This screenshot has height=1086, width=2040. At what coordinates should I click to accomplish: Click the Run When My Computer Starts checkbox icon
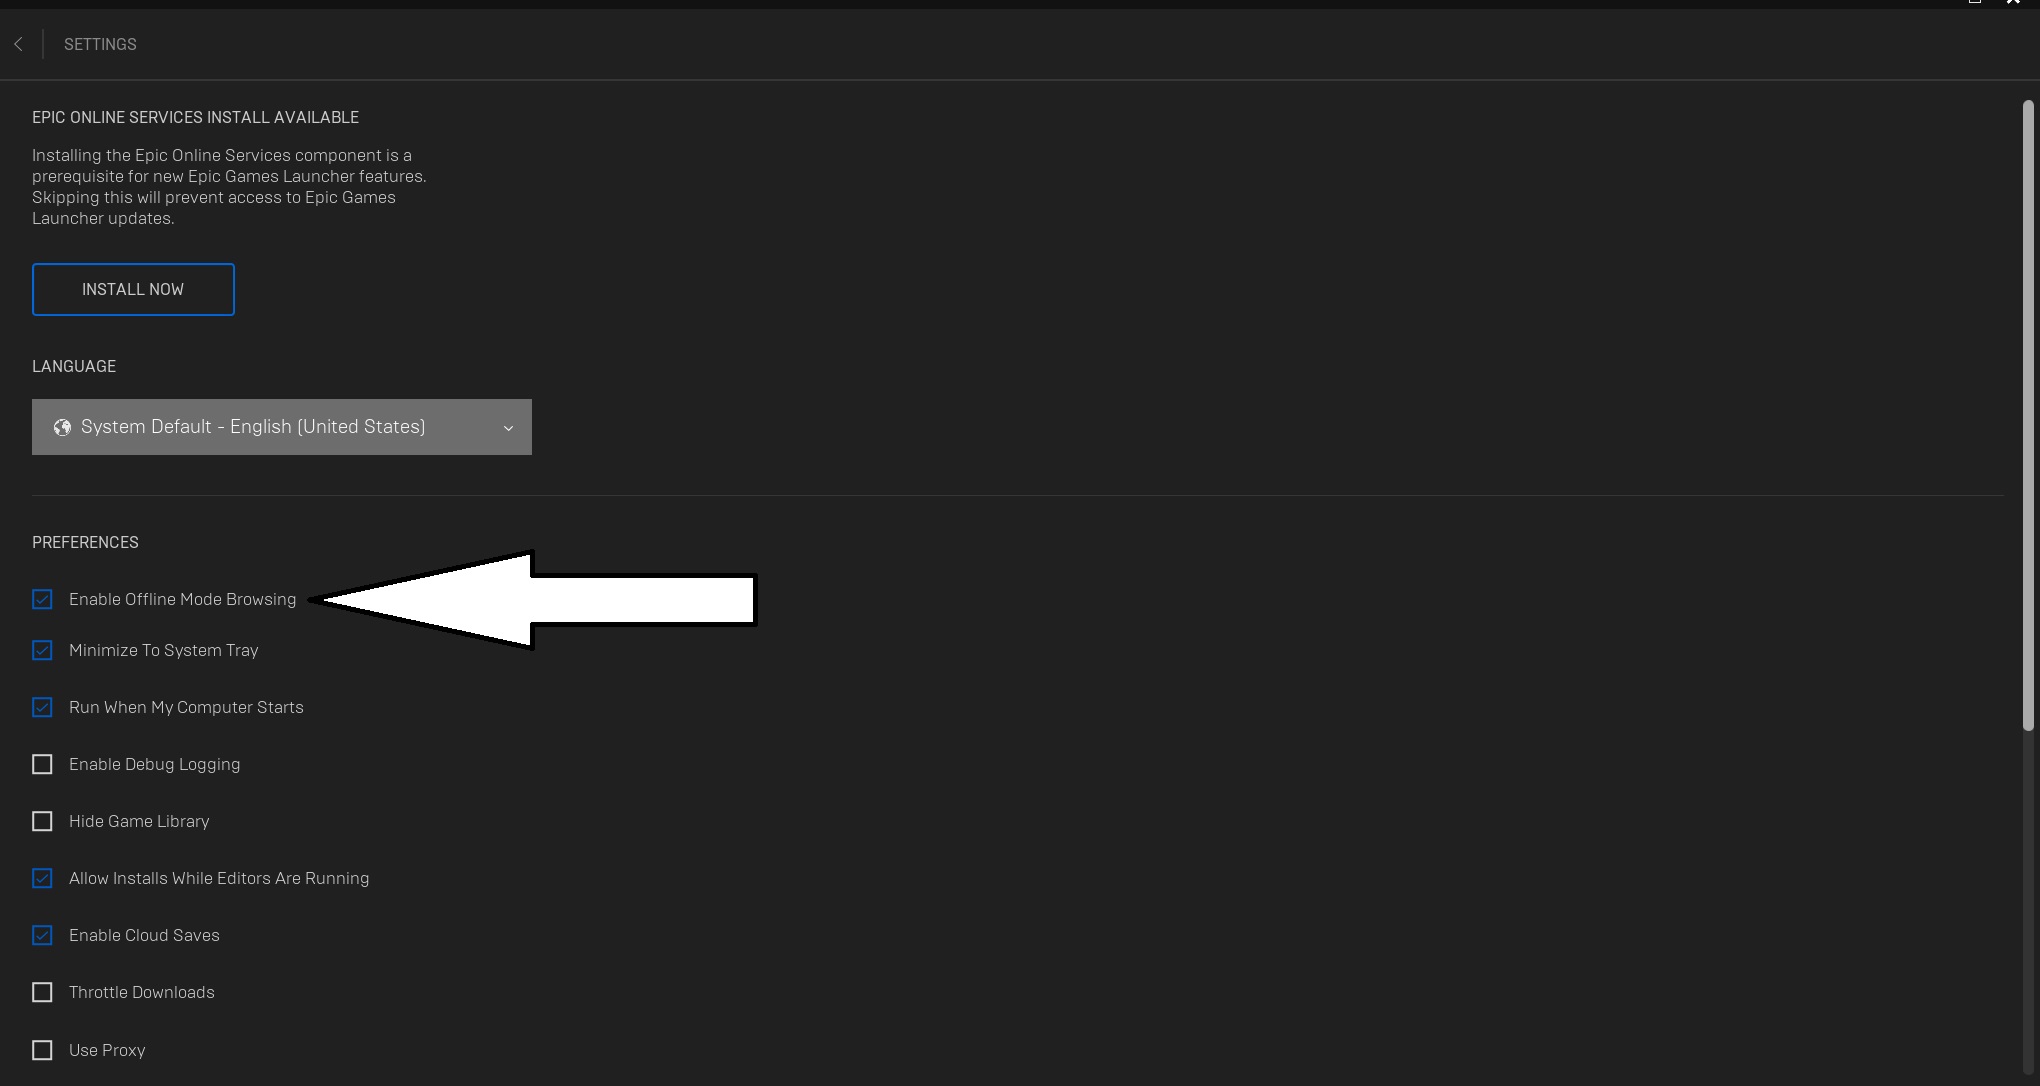click(x=42, y=707)
